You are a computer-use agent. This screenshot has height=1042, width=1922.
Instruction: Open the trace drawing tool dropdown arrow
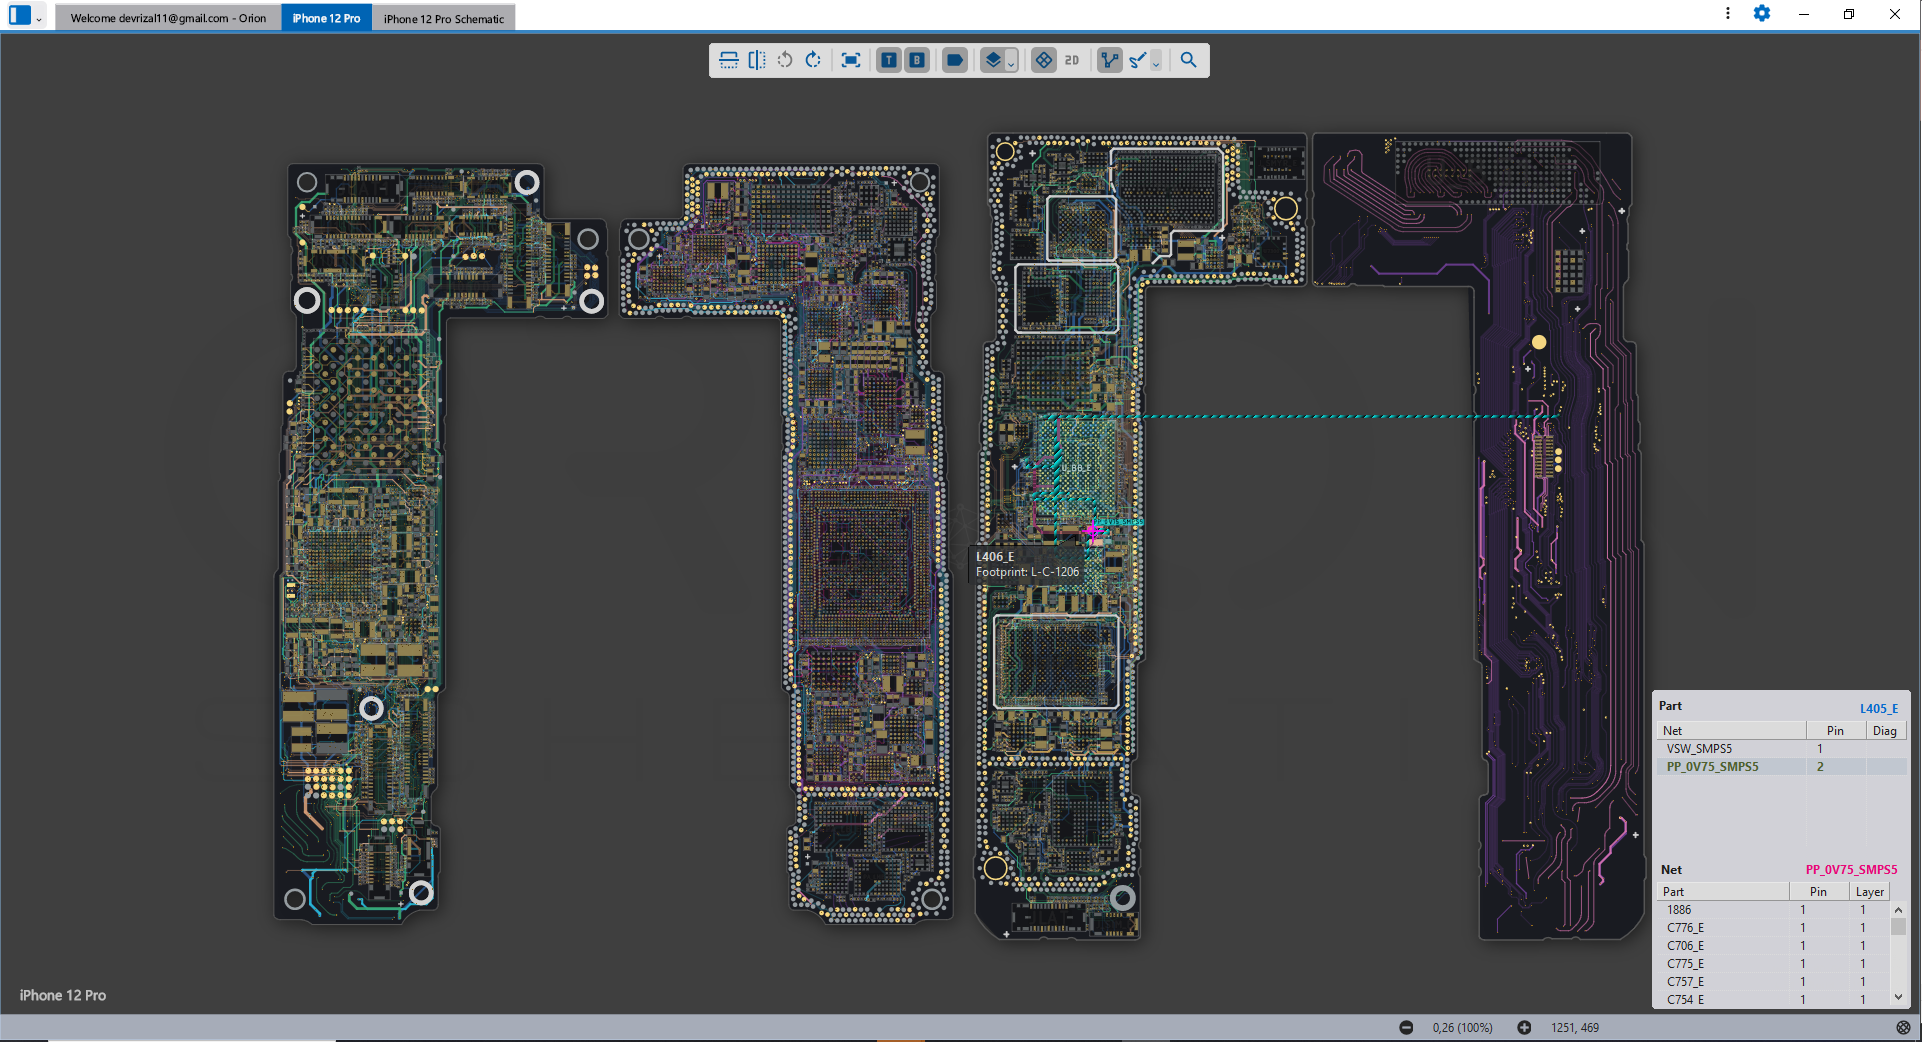(1156, 63)
